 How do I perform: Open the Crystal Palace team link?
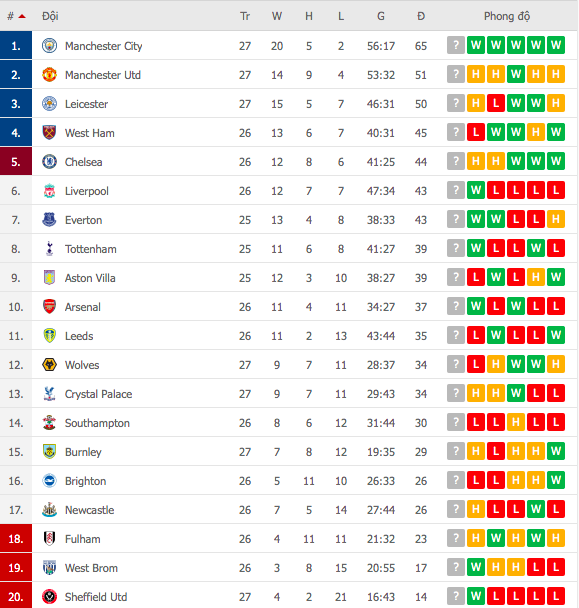coord(99,394)
